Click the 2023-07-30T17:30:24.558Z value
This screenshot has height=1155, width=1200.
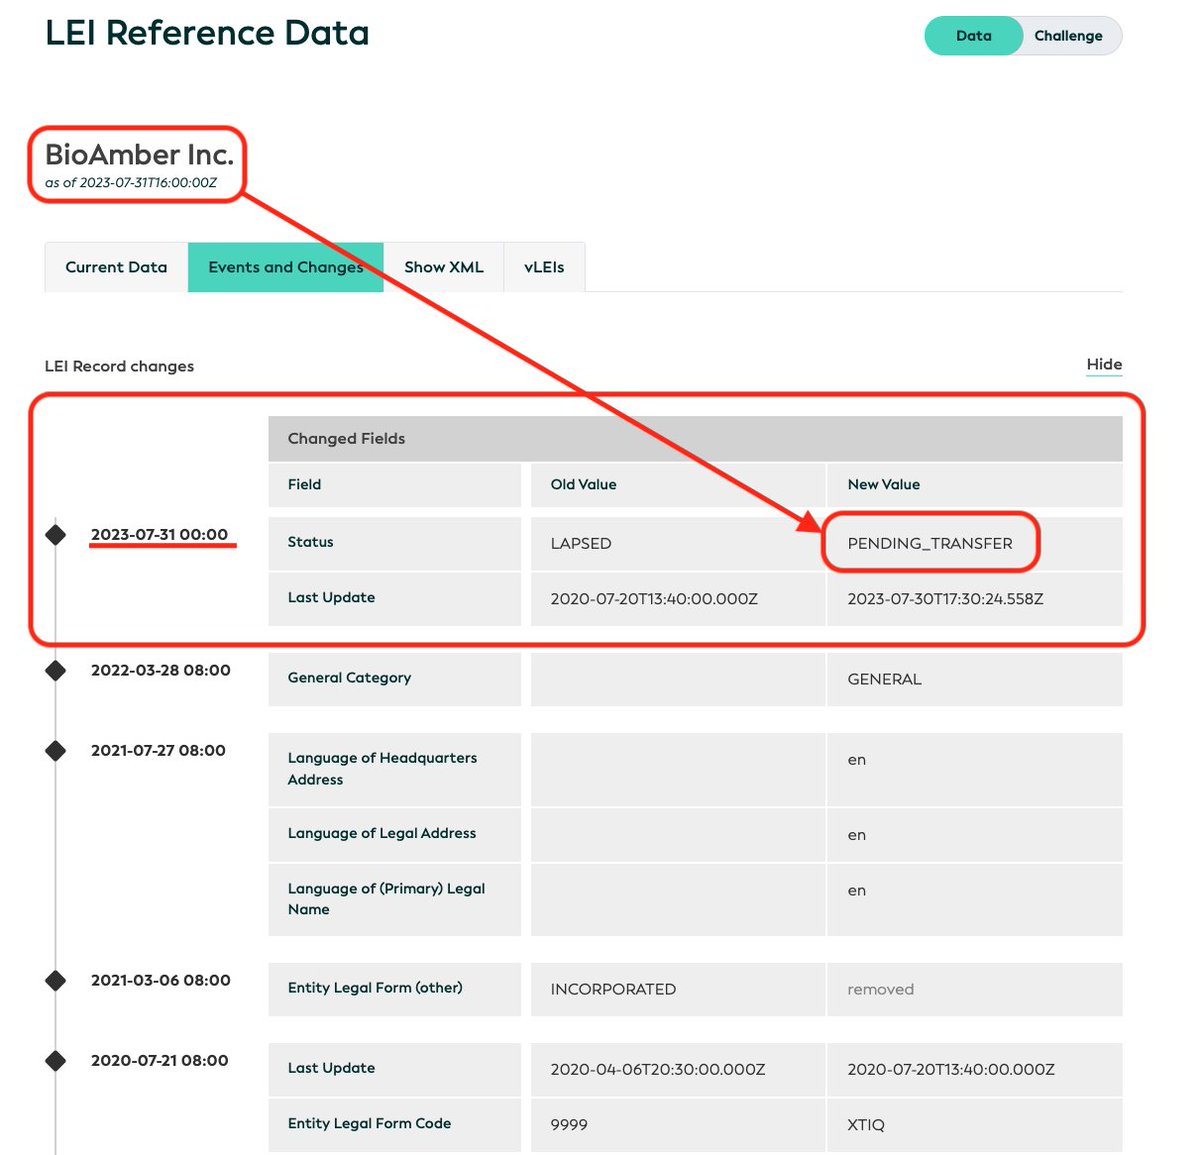tap(945, 599)
